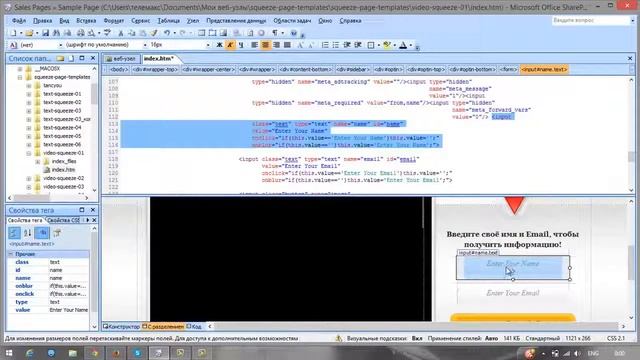Open help via the question mark toolbar icon
The width and height of the screenshot is (640, 360).
293,33
